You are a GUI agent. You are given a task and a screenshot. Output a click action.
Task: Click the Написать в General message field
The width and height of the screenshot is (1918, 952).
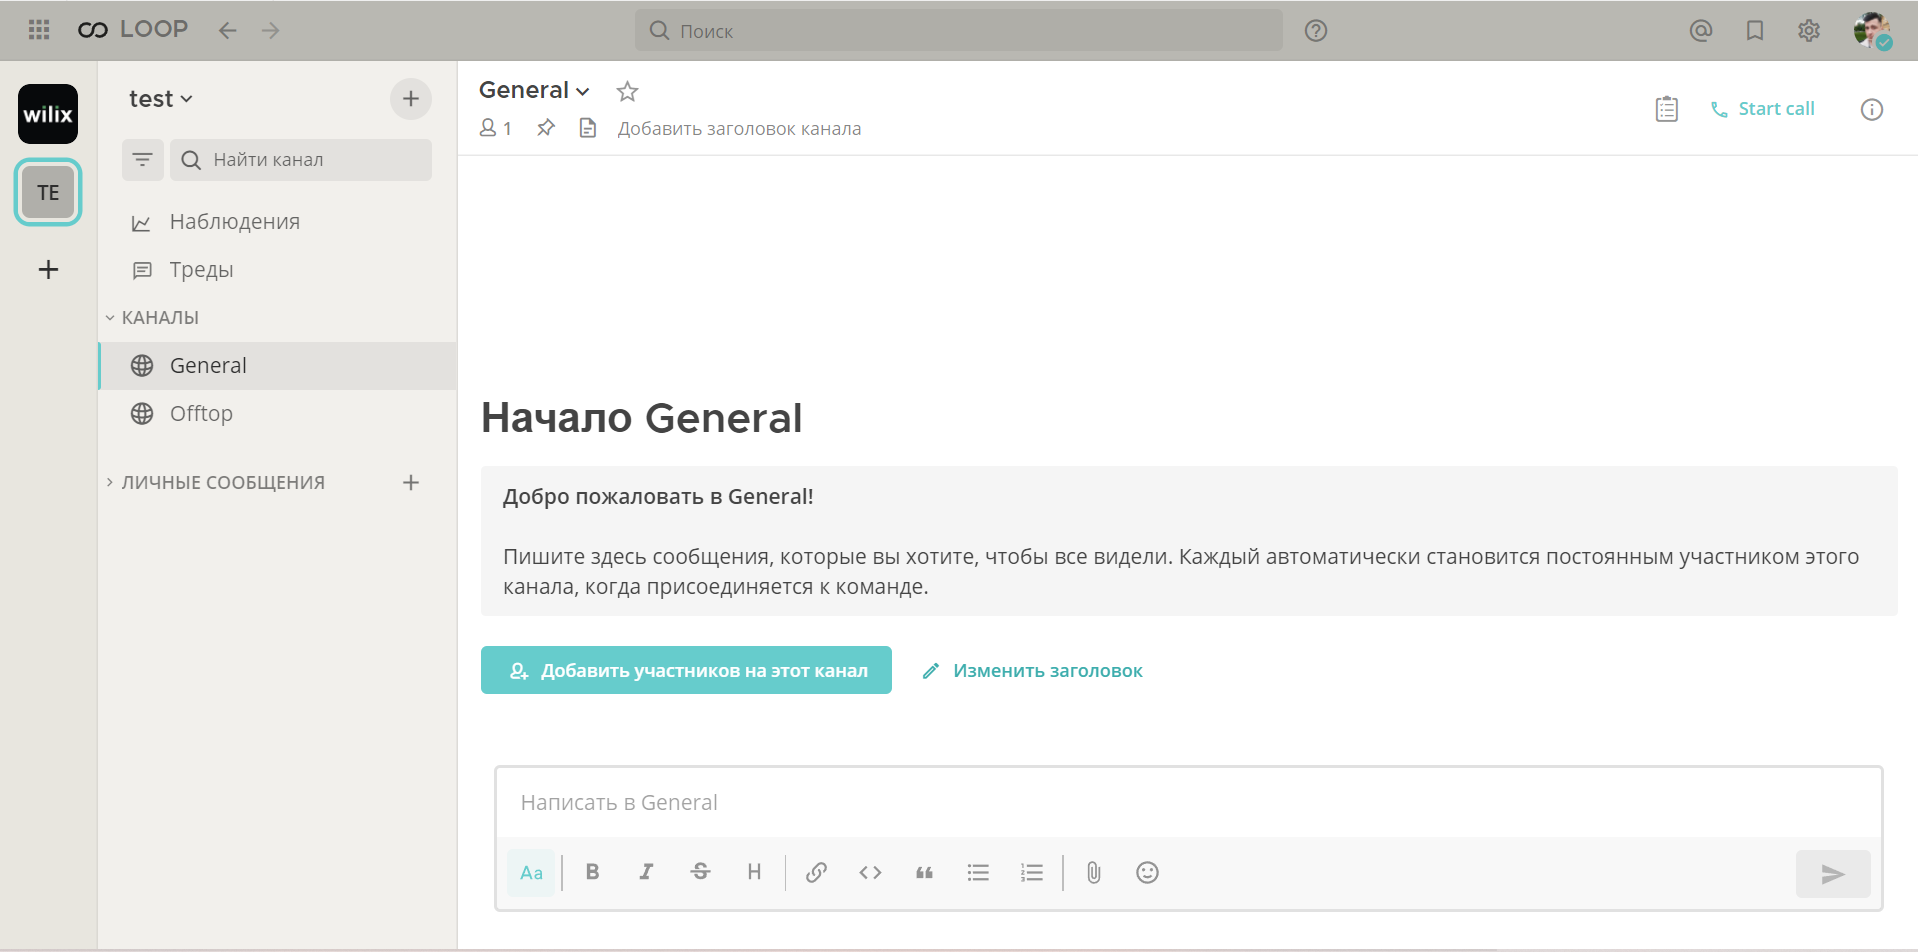(1188, 803)
